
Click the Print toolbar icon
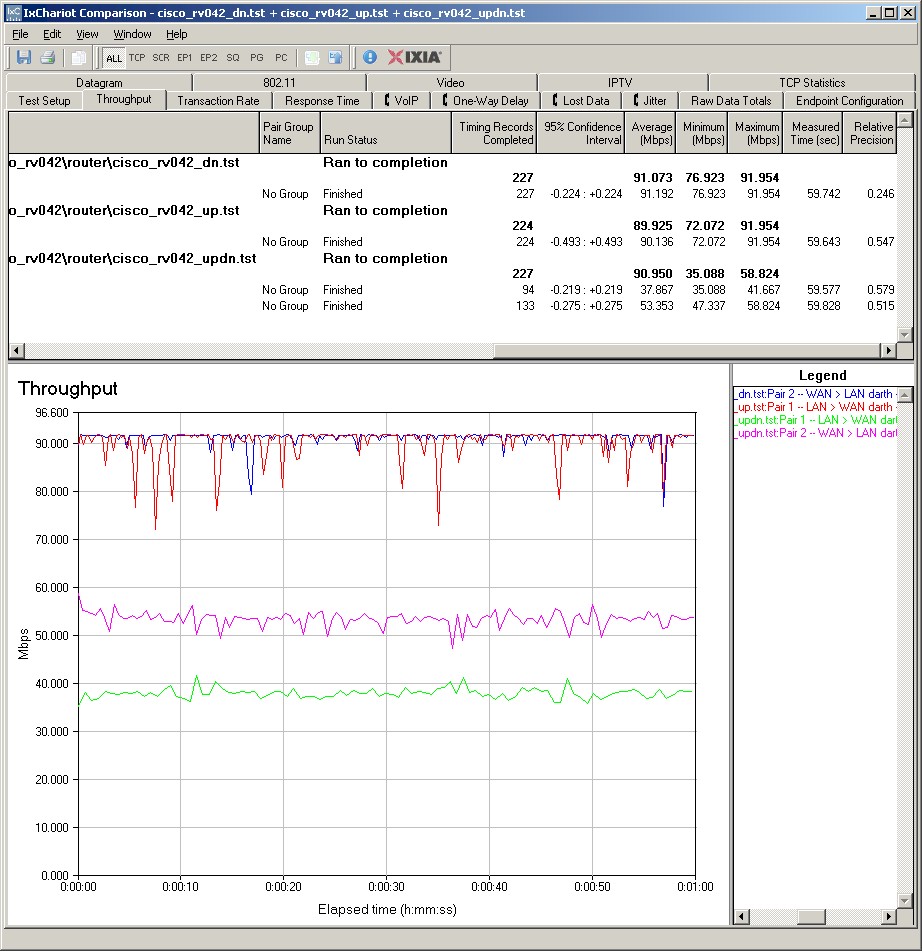47,58
